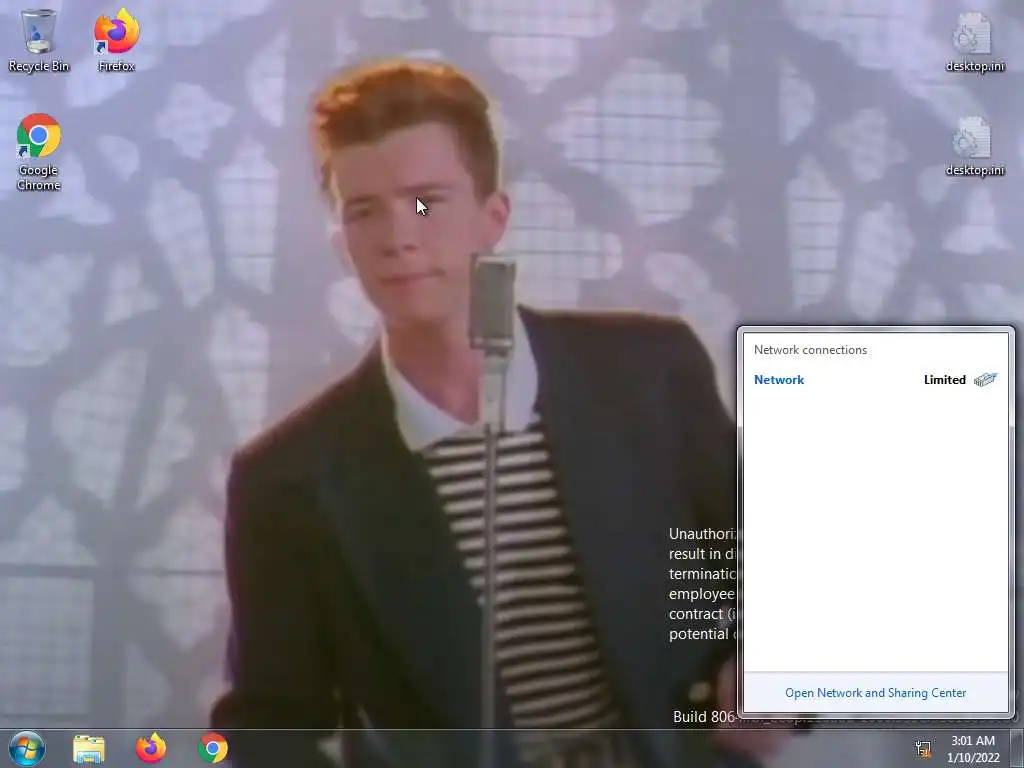Viewport: 1024px width, 768px height.
Task: Click the Network connections heading
Action: [x=810, y=350]
